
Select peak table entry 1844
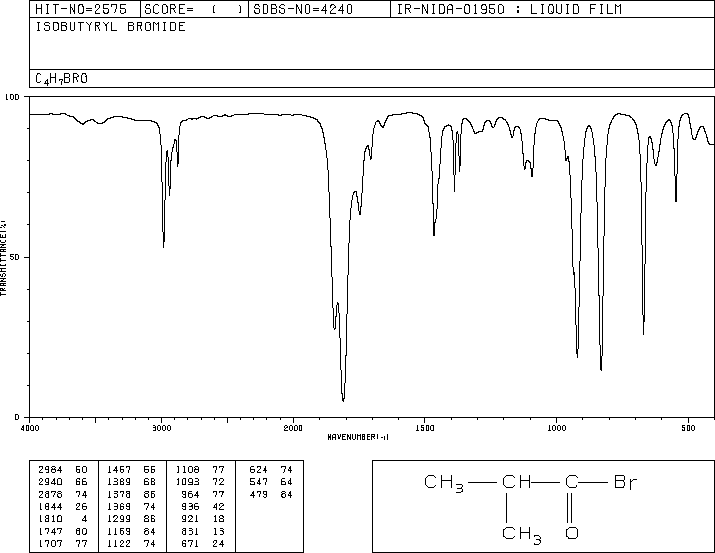(x=50, y=506)
